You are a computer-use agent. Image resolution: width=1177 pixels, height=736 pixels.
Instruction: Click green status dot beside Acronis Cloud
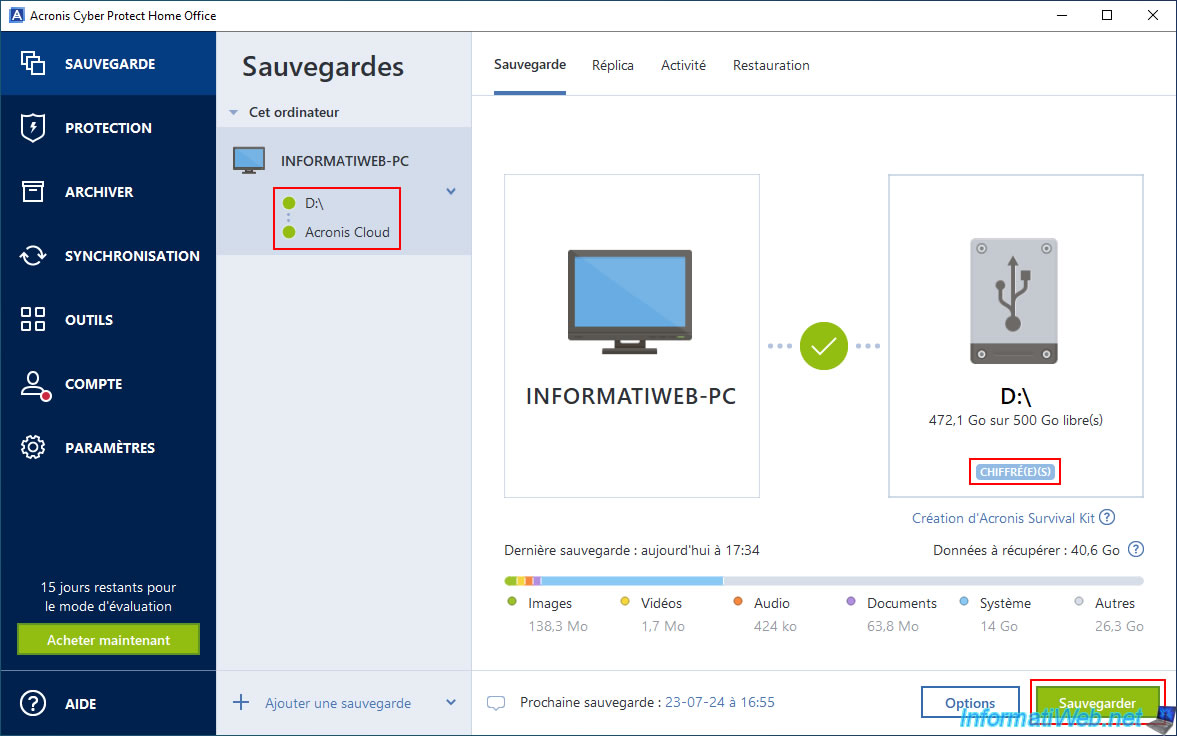(x=289, y=232)
